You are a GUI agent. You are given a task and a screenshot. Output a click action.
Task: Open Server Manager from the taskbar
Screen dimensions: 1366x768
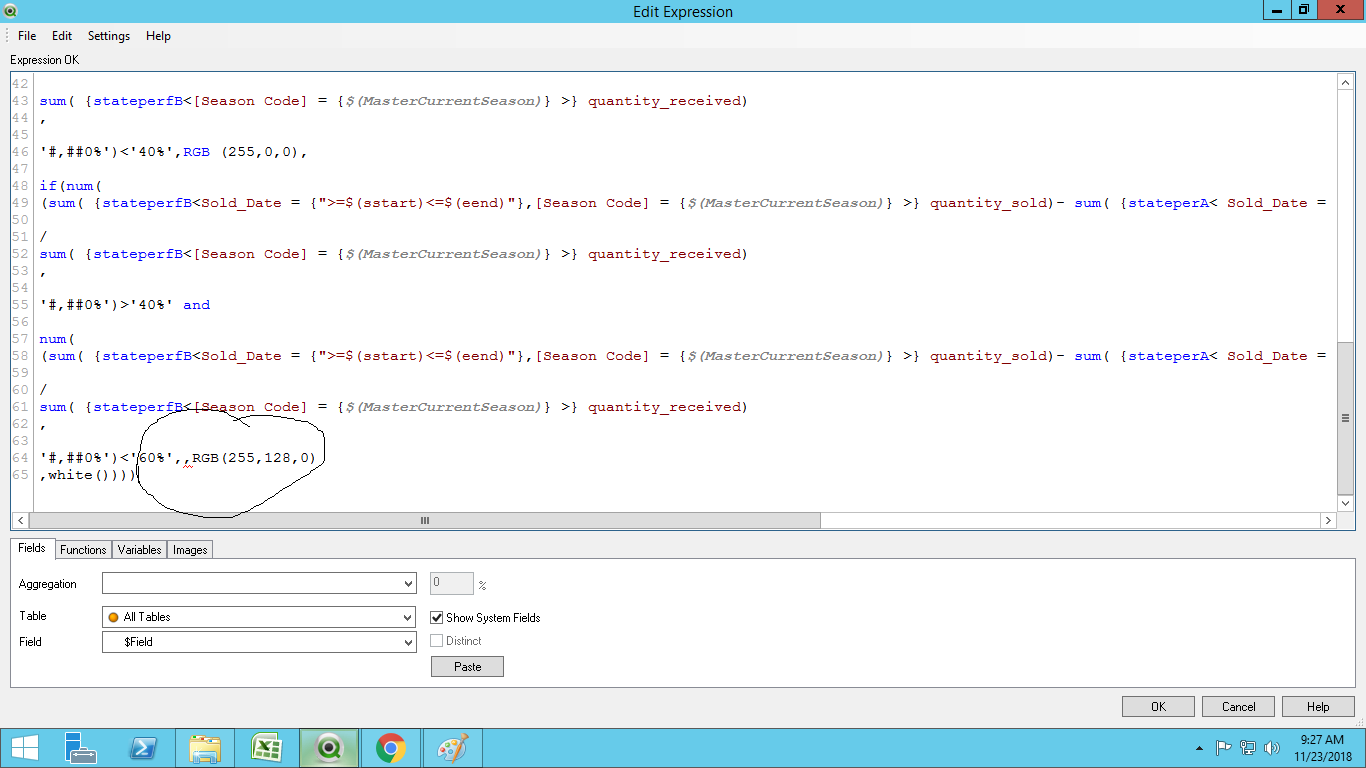click(x=80, y=748)
